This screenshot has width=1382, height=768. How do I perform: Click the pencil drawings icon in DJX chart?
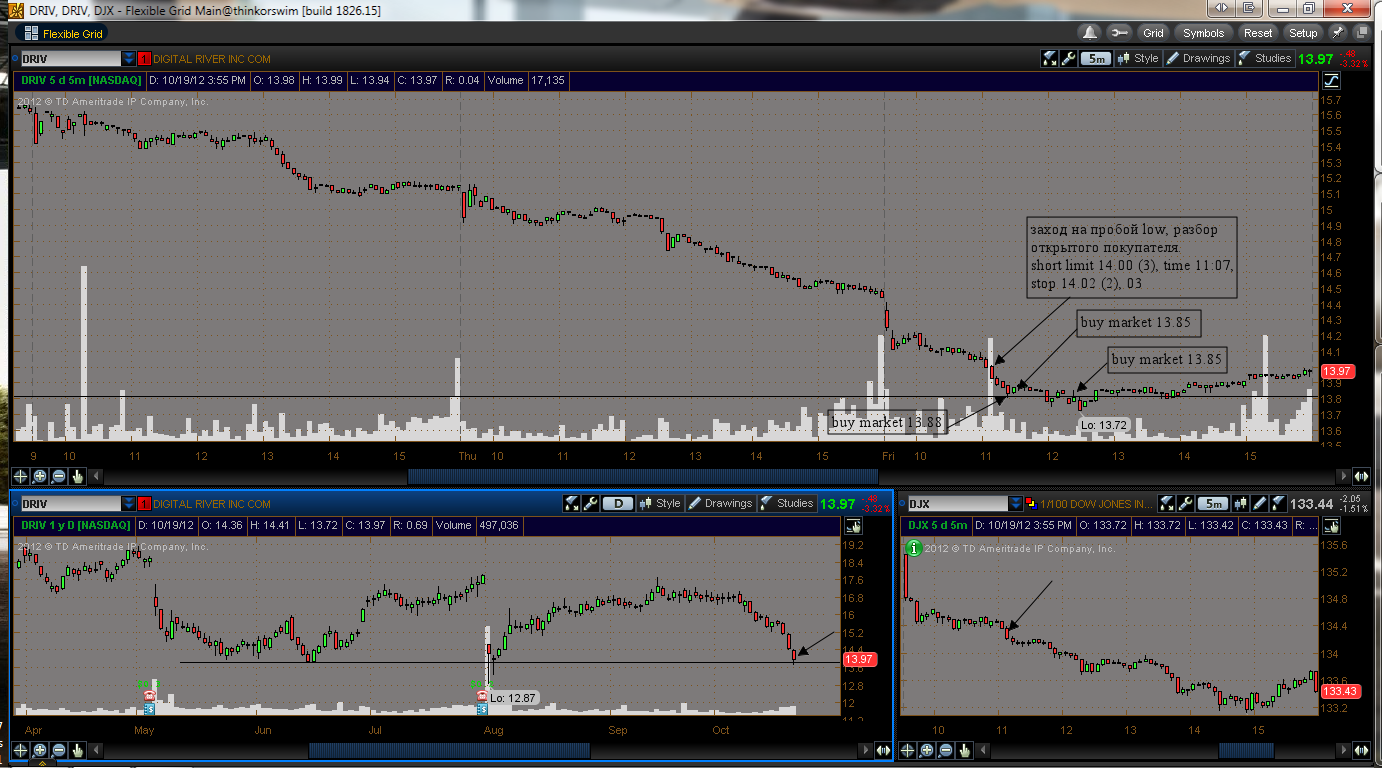(x=1260, y=503)
